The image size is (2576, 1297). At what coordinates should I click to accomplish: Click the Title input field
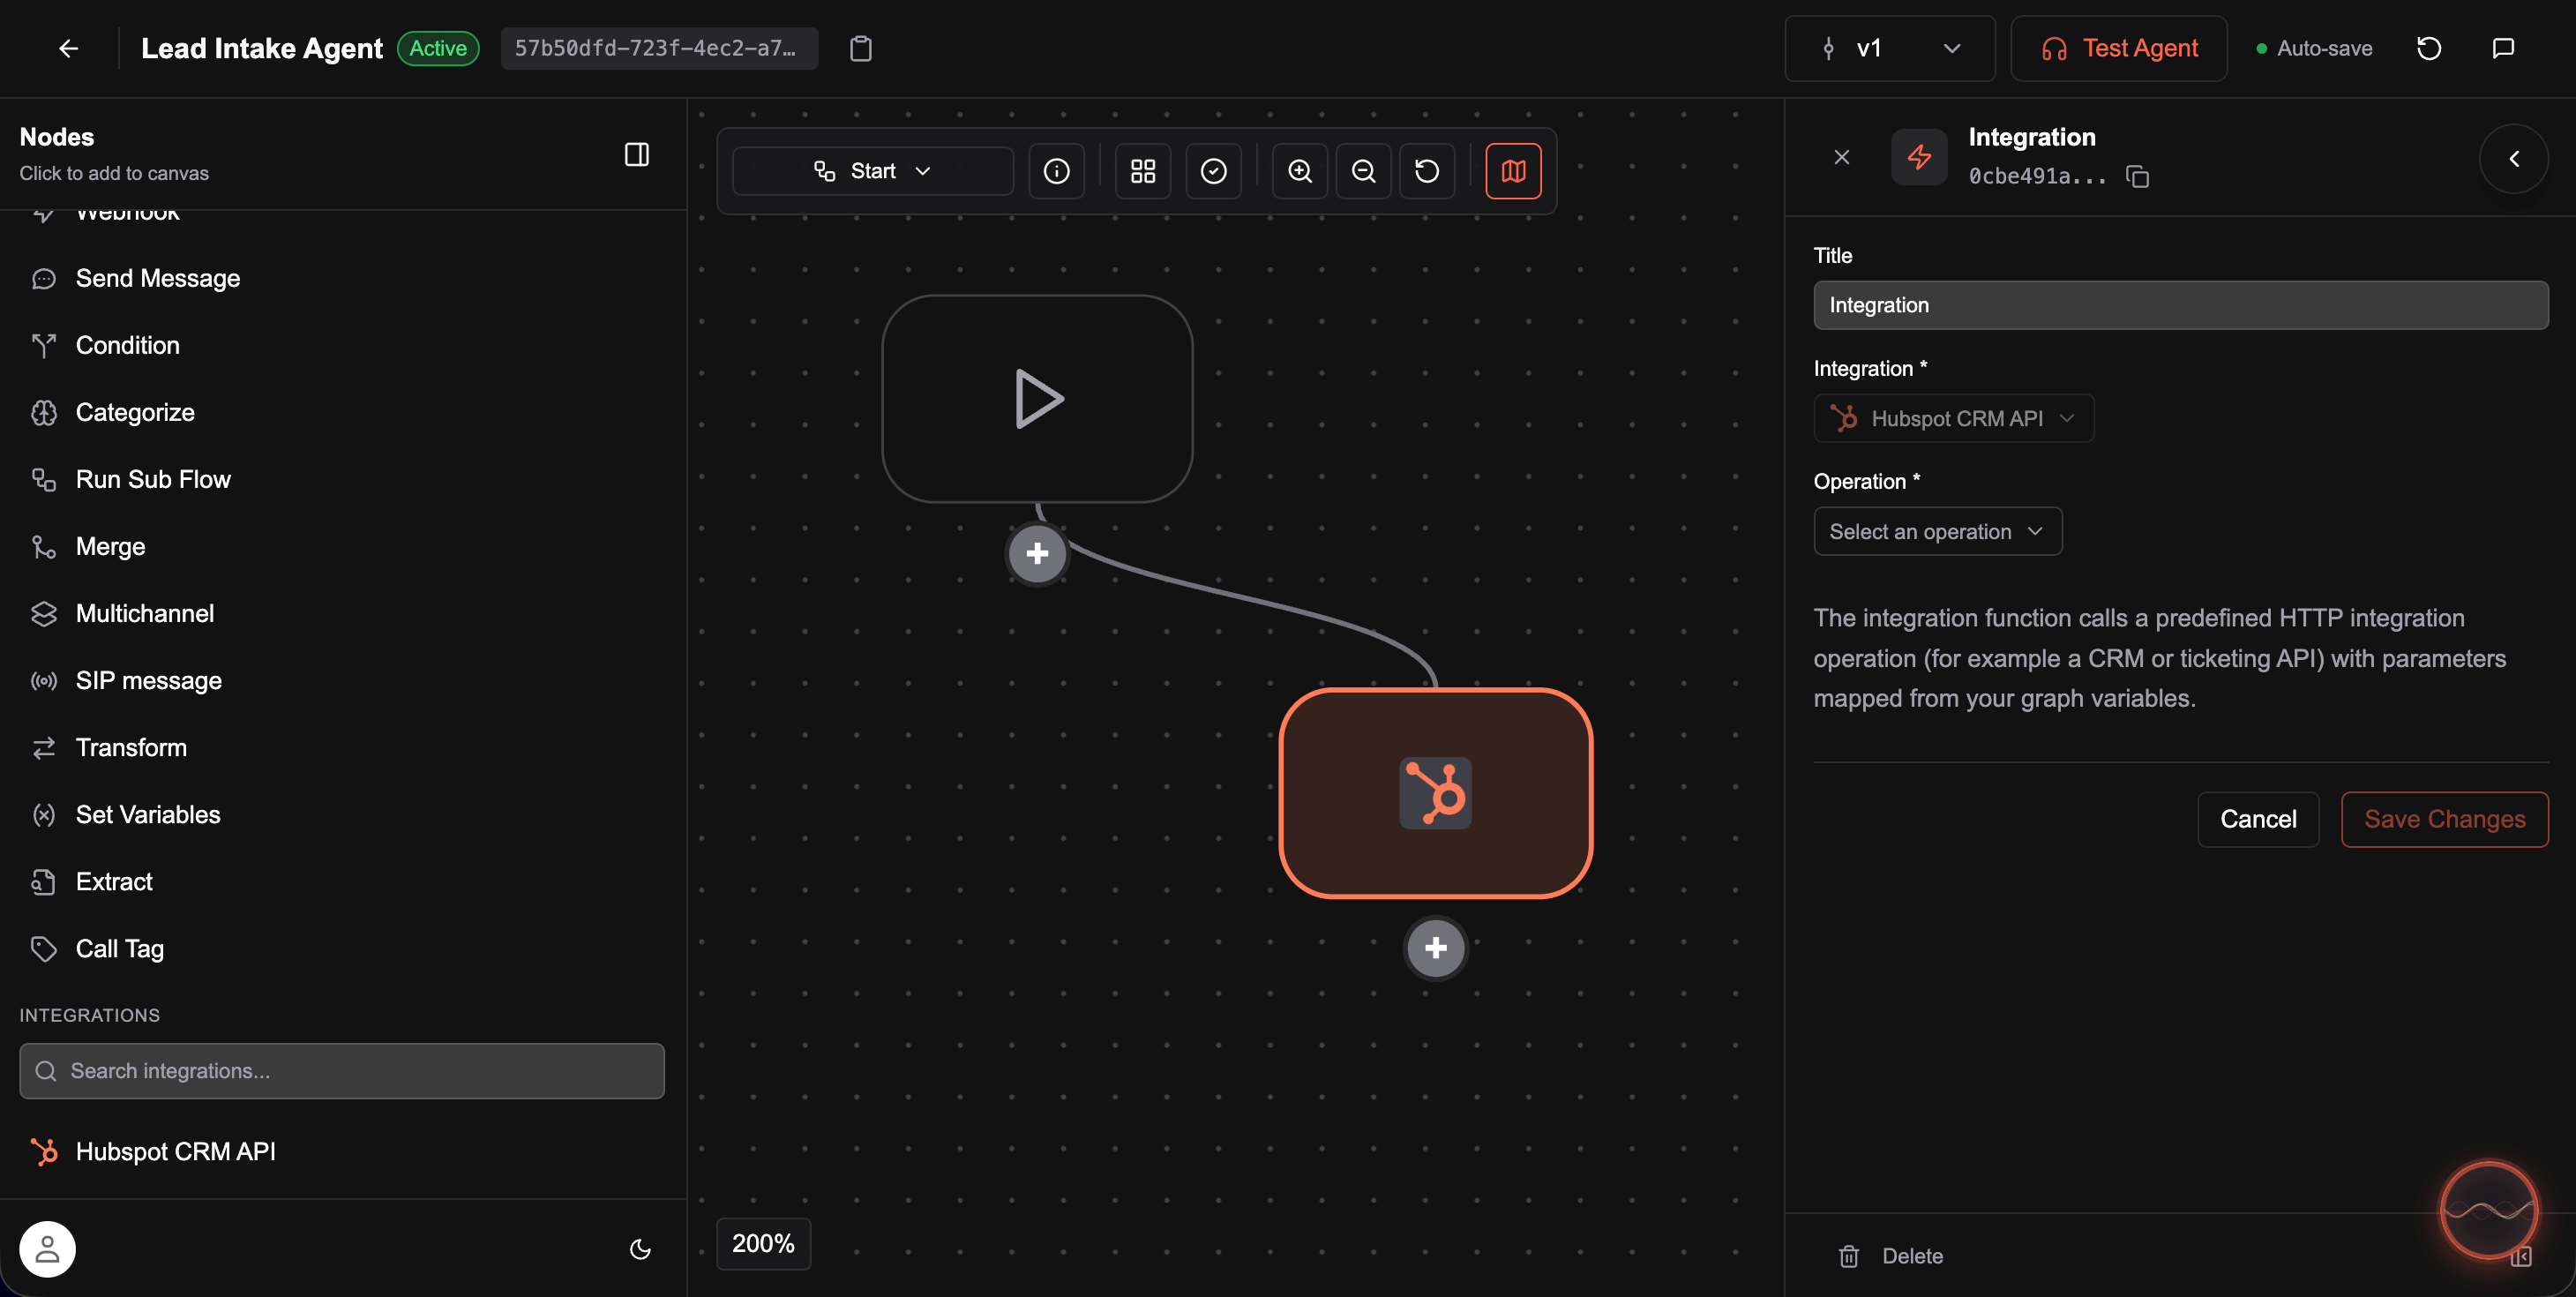pos(2180,305)
